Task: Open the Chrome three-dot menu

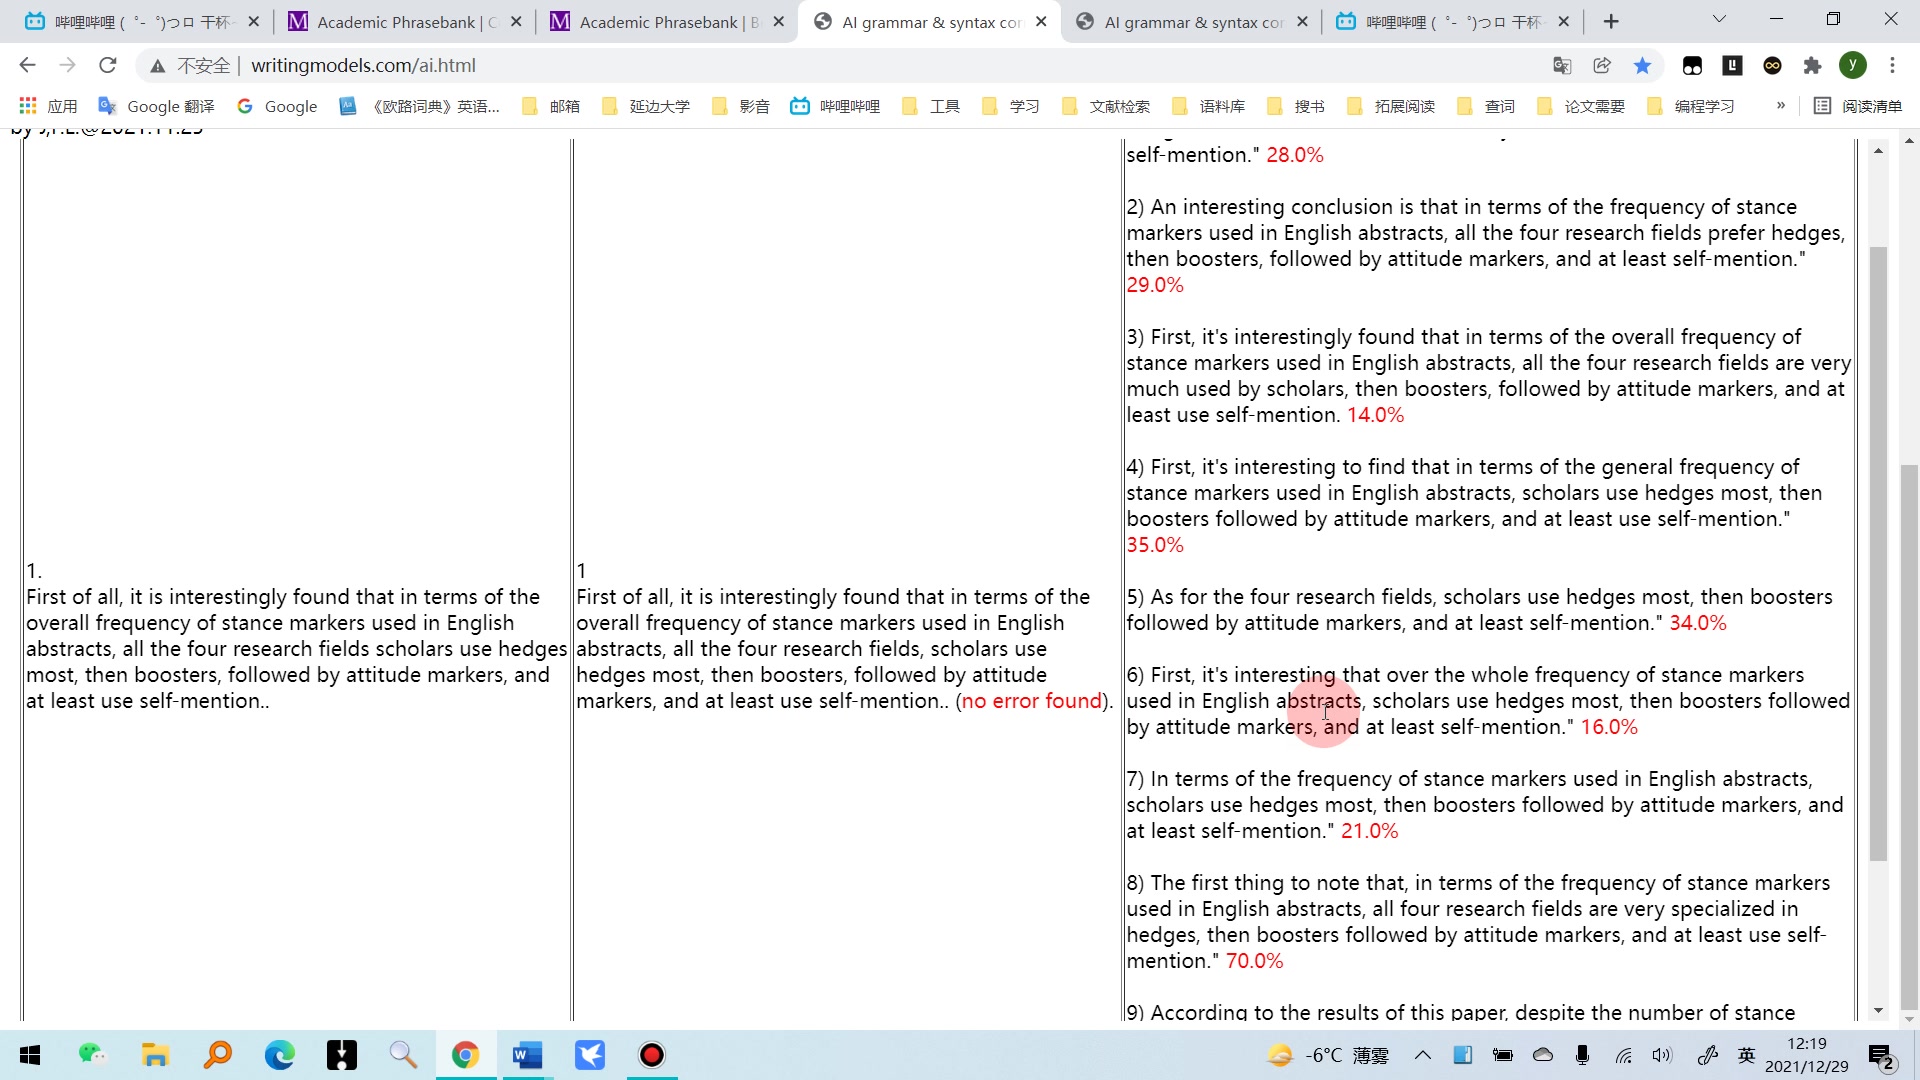Action: (x=1892, y=65)
